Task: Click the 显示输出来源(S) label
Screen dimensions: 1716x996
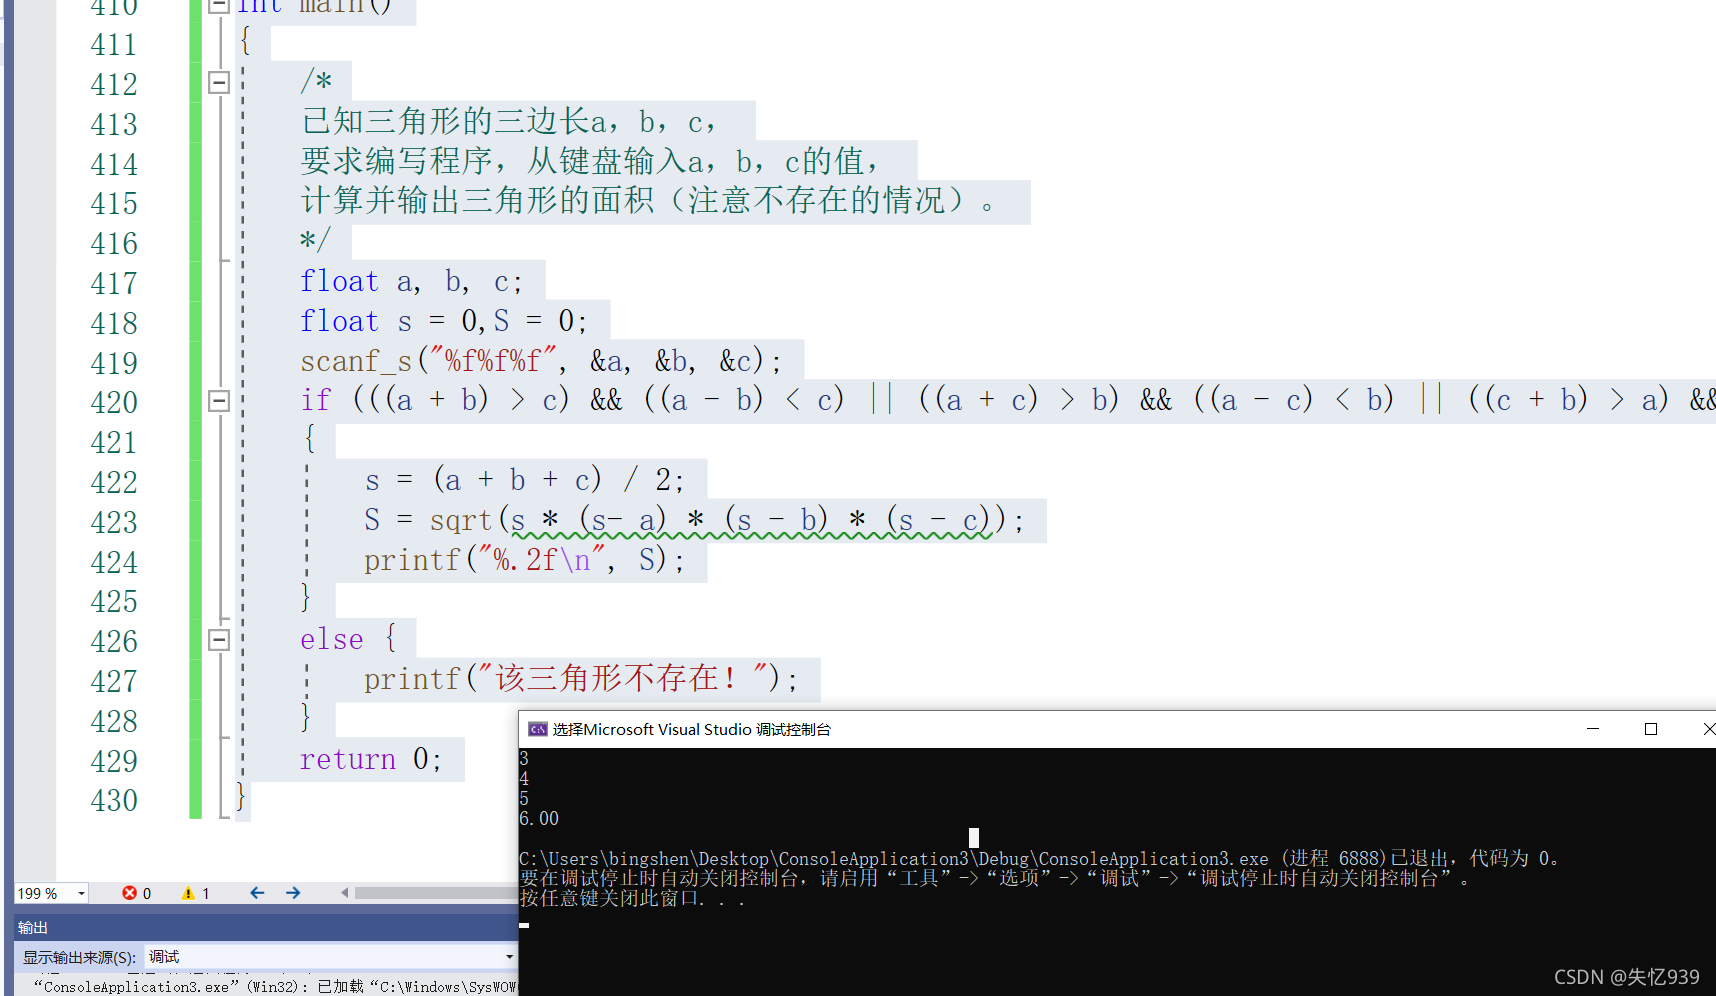Action: coord(79,957)
